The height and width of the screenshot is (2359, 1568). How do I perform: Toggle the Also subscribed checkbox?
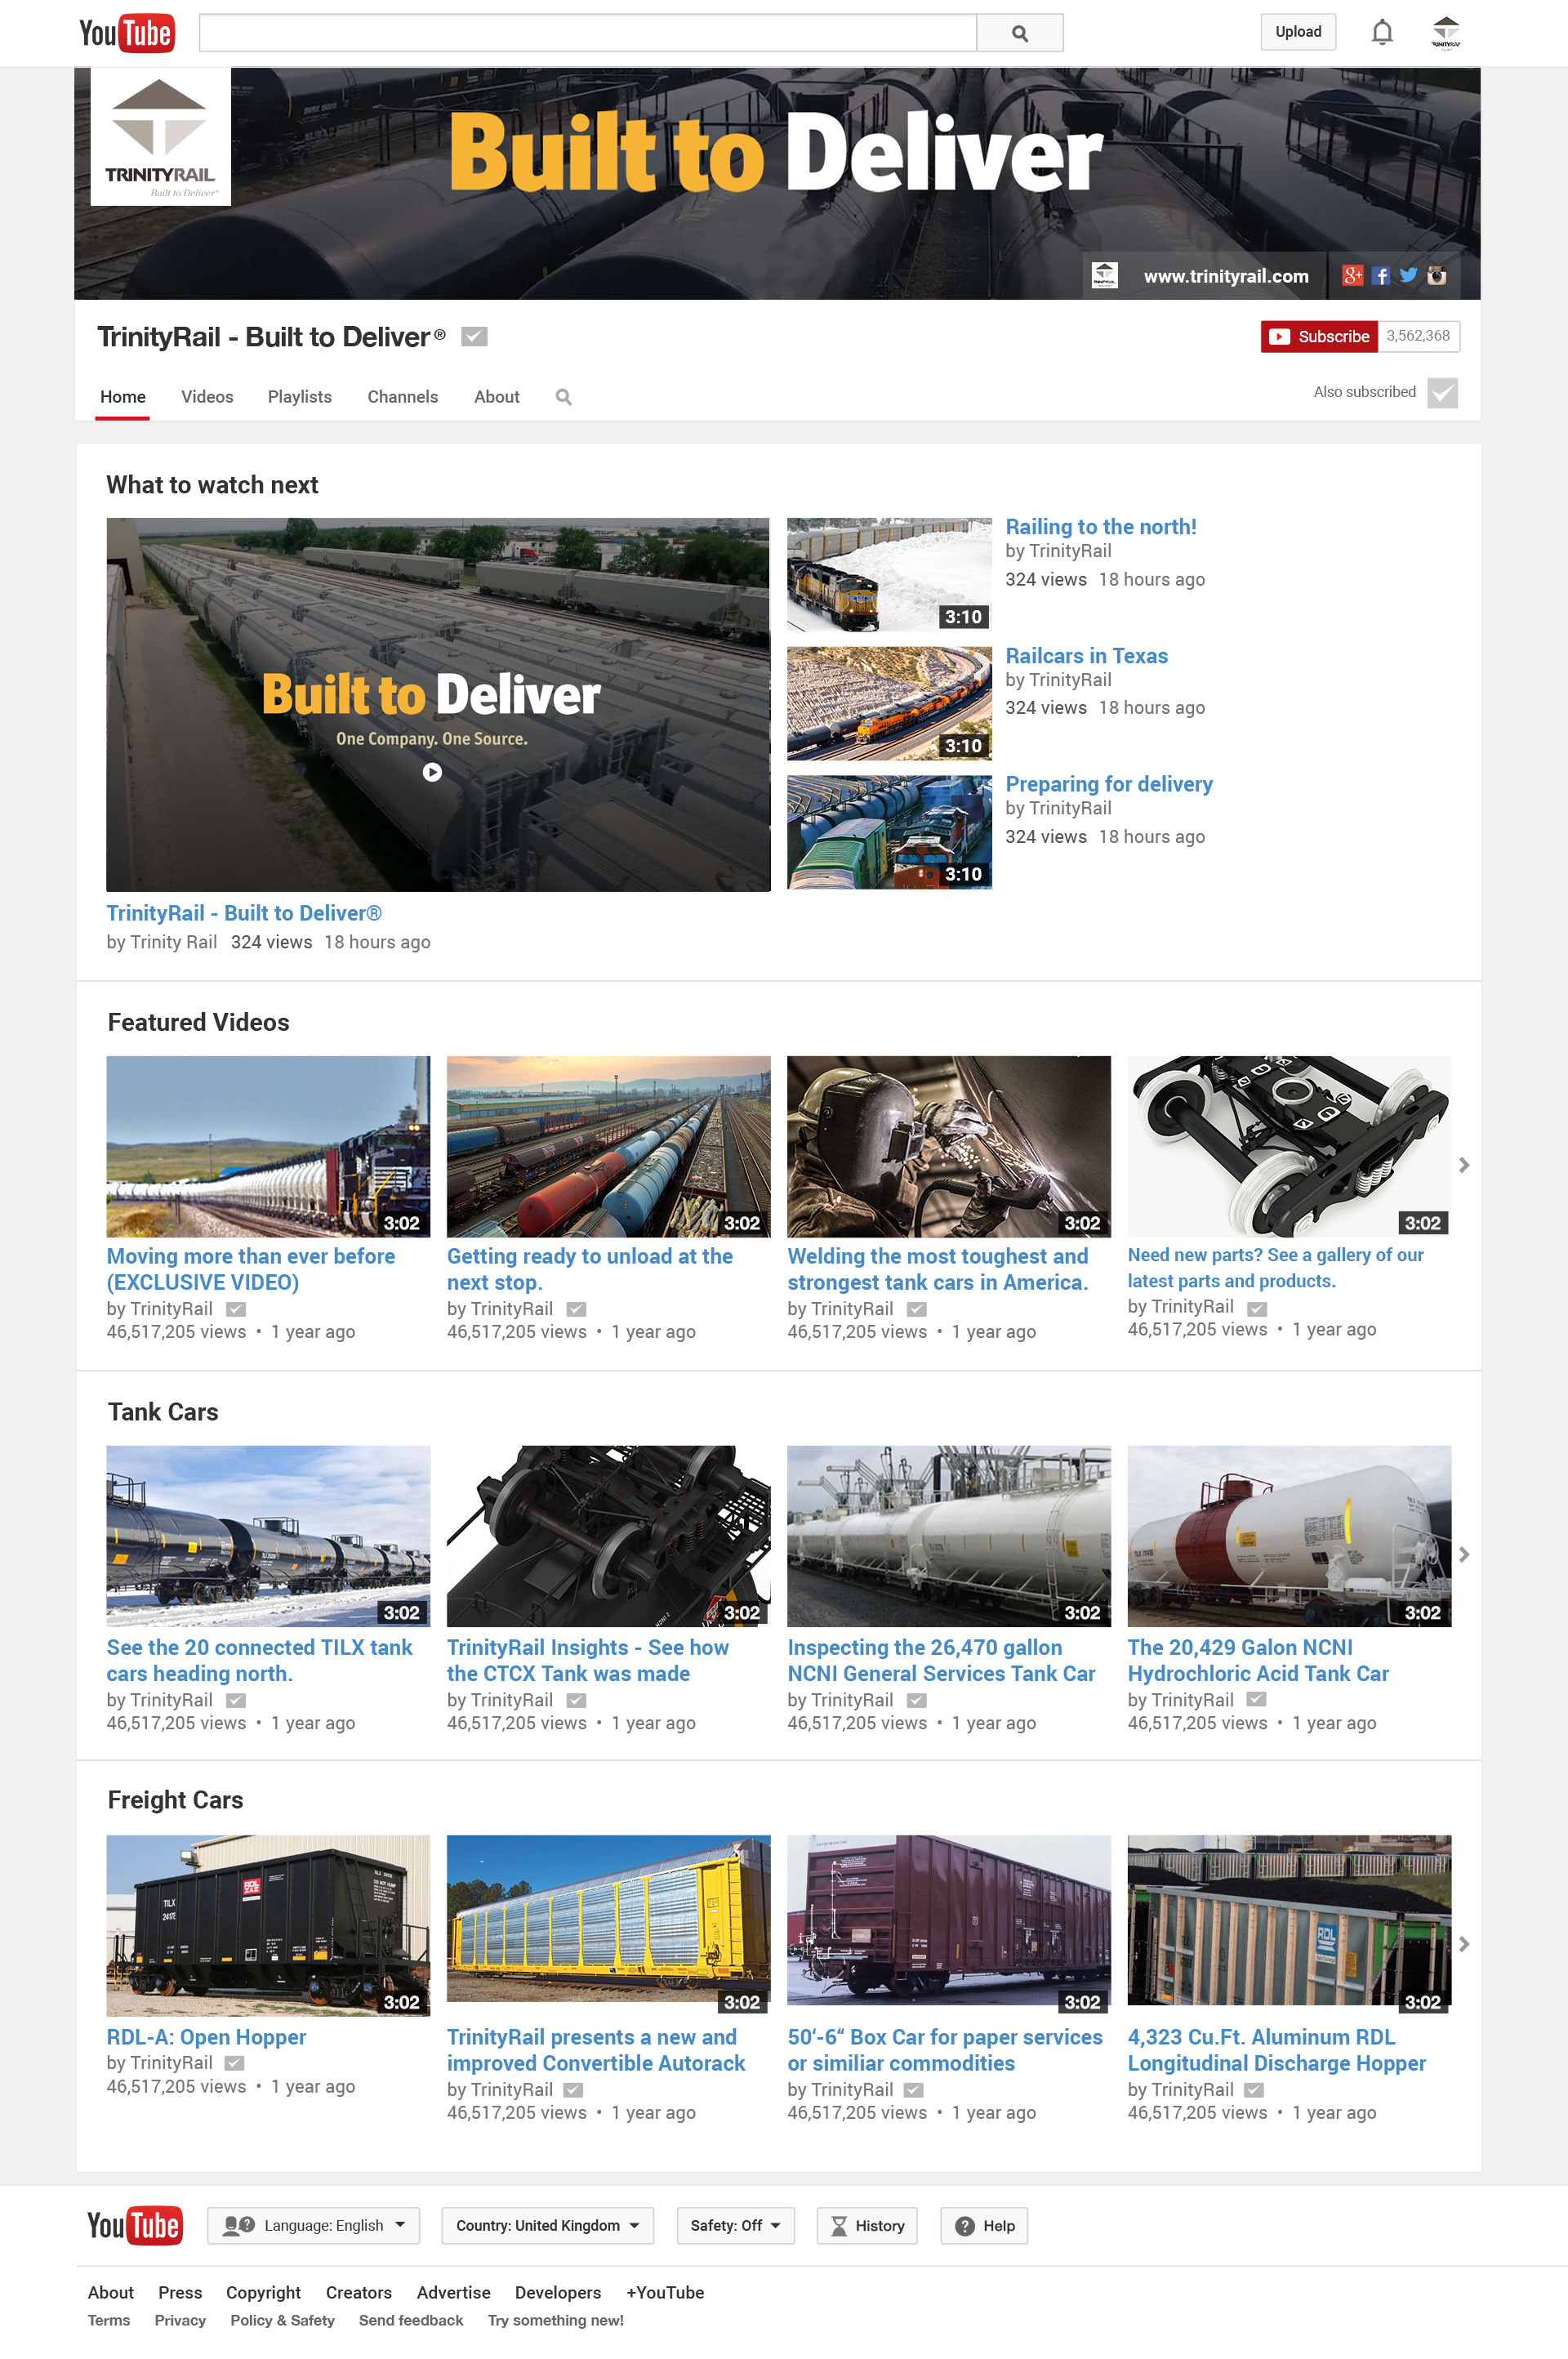1441,393
